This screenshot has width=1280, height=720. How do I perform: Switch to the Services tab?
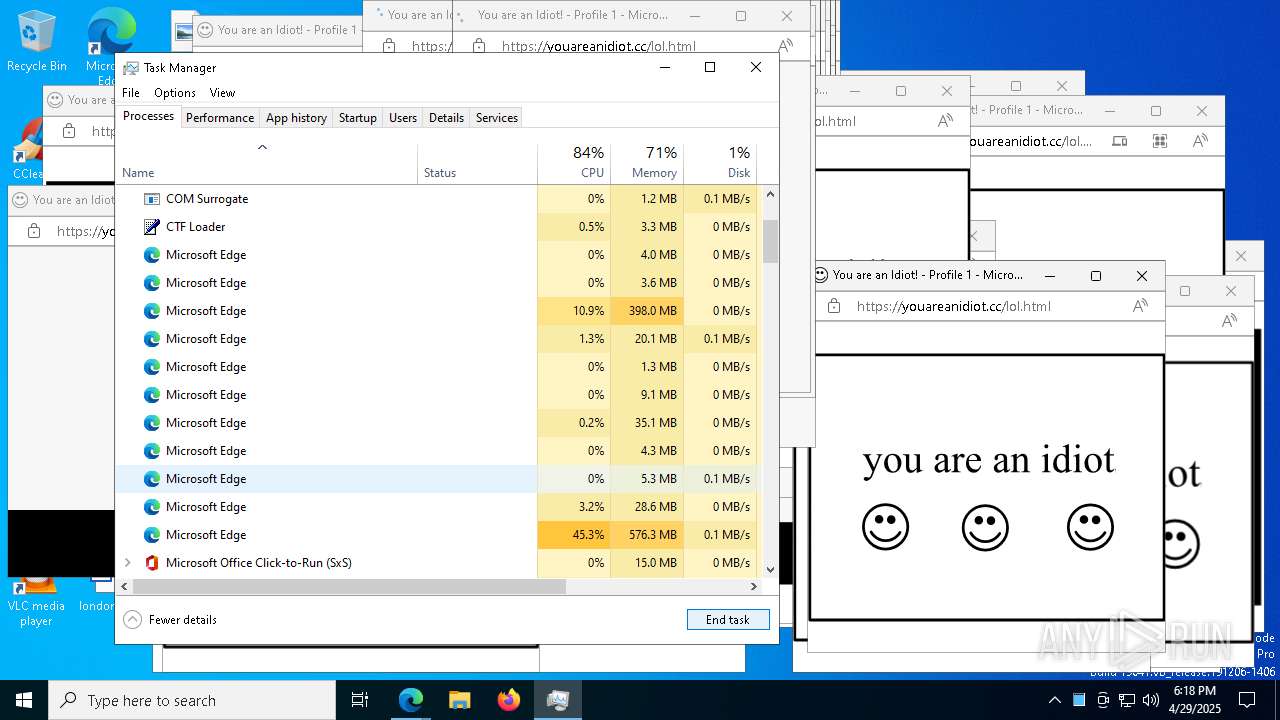[497, 117]
